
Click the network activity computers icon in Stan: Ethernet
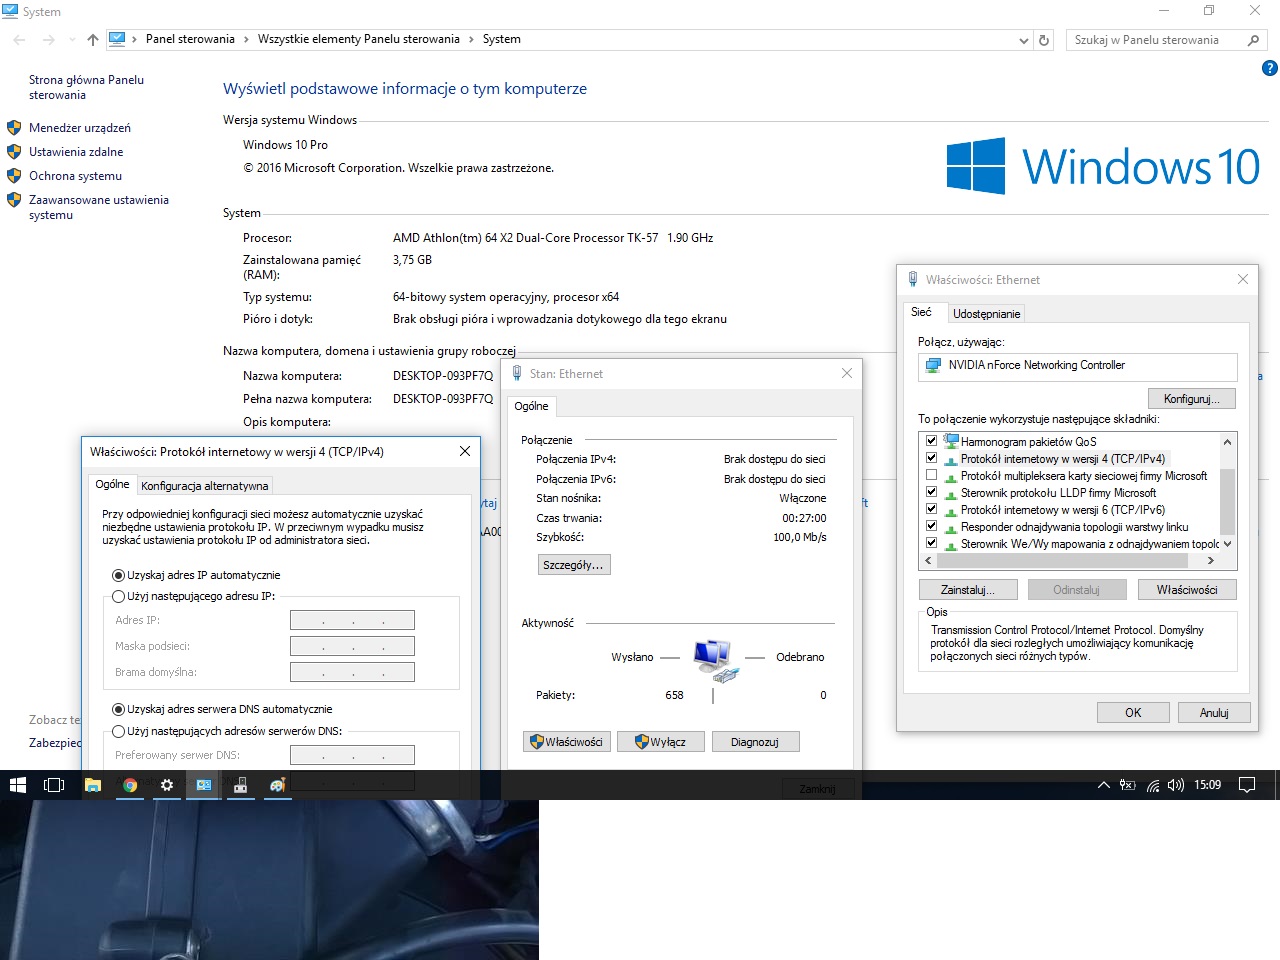714,660
